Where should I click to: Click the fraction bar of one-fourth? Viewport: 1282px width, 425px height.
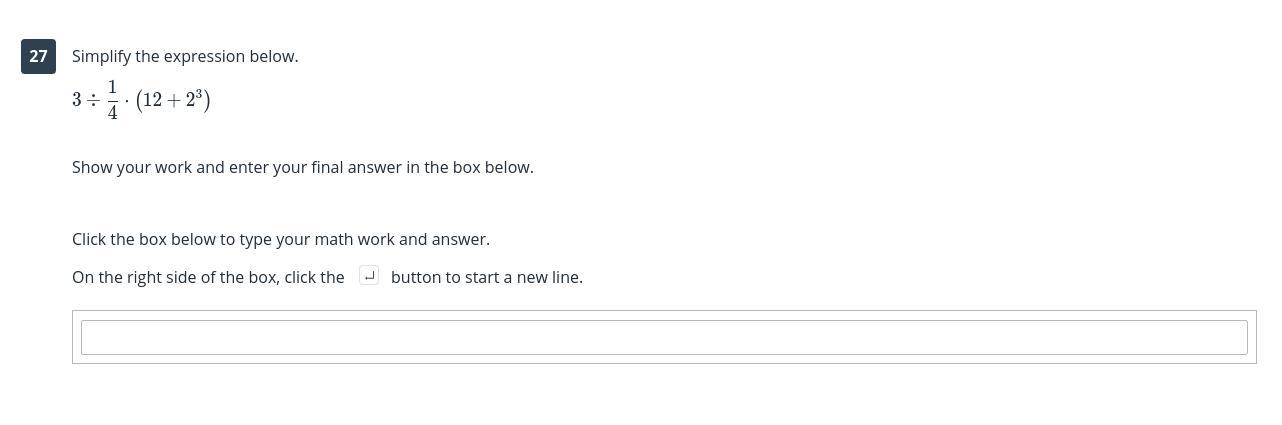[113, 100]
